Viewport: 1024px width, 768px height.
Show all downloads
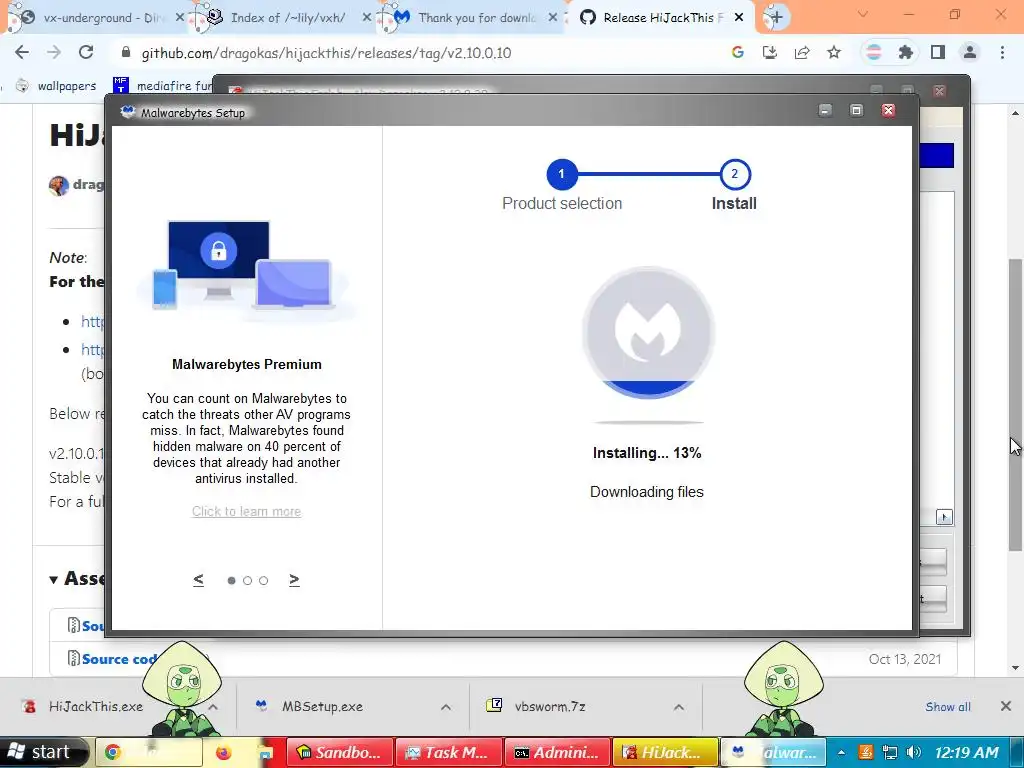pos(948,707)
